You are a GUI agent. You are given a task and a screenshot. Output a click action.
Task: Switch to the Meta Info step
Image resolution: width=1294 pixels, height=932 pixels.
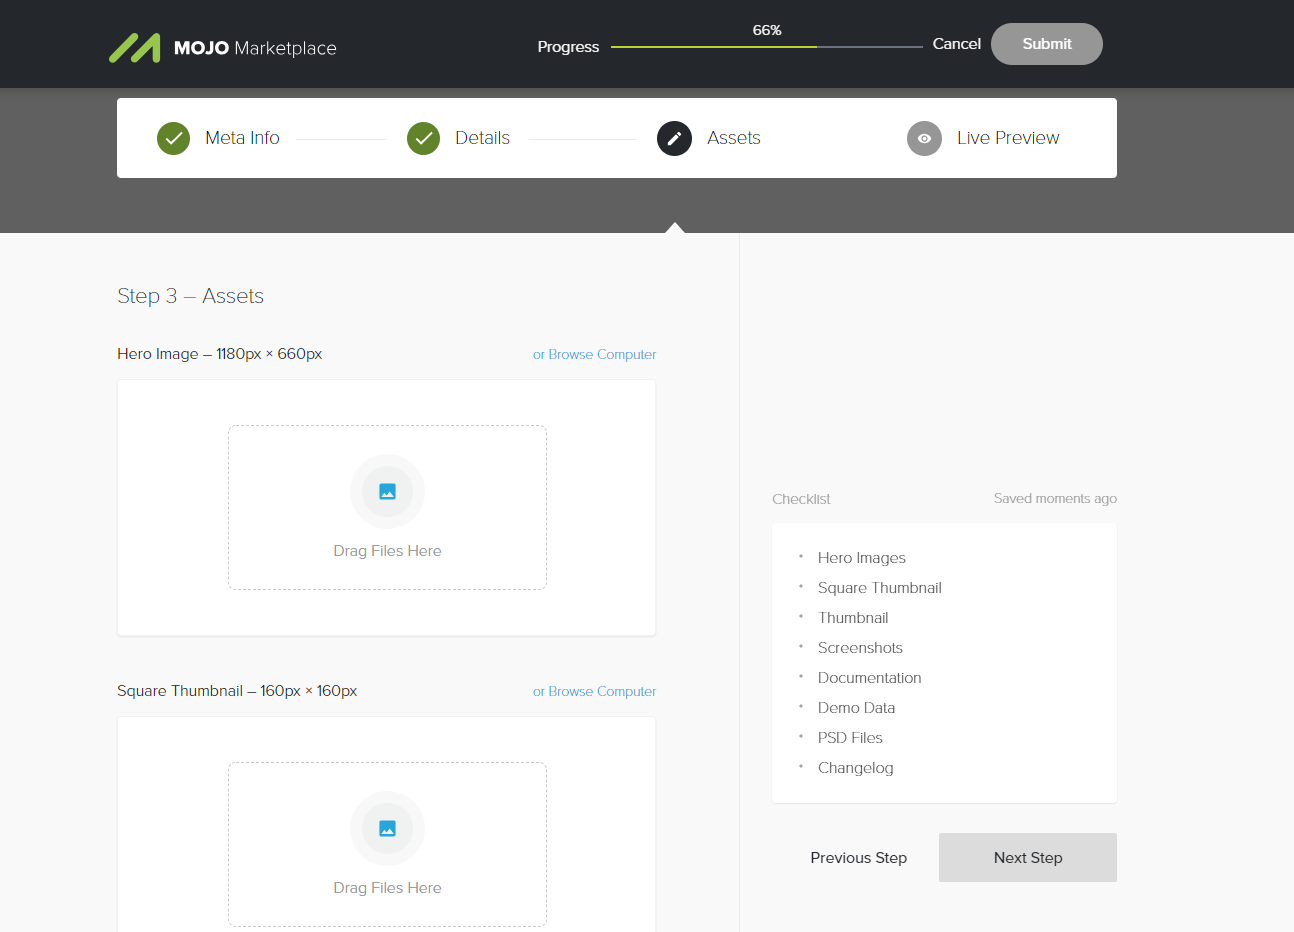(242, 138)
